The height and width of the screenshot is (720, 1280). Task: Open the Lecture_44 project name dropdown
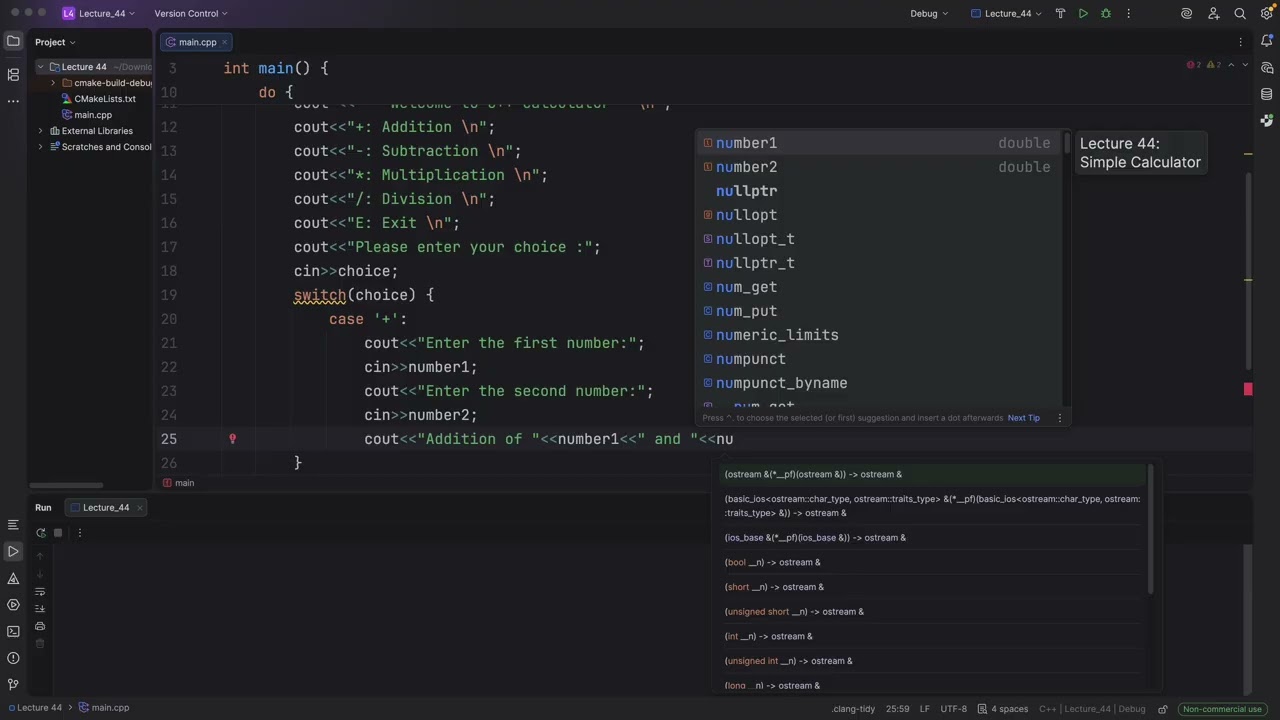[100, 14]
